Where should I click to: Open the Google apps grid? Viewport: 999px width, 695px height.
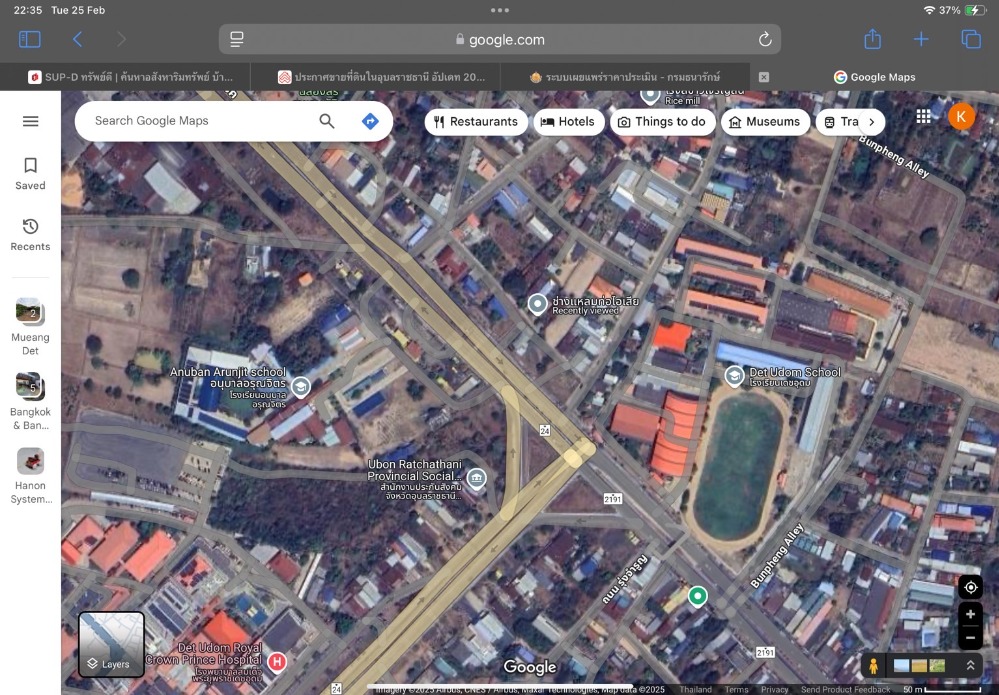coord(923,117)
